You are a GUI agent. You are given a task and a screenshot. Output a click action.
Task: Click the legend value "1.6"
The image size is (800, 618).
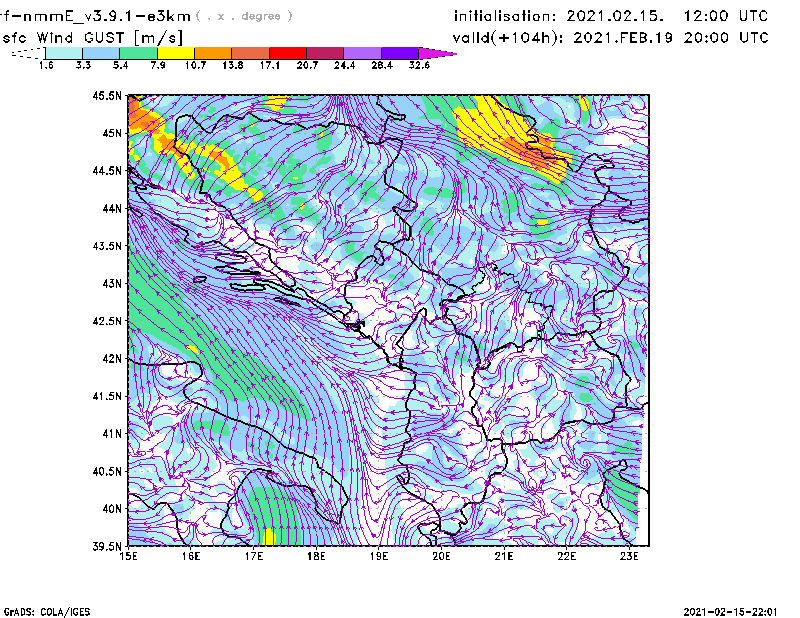[46, 65]
